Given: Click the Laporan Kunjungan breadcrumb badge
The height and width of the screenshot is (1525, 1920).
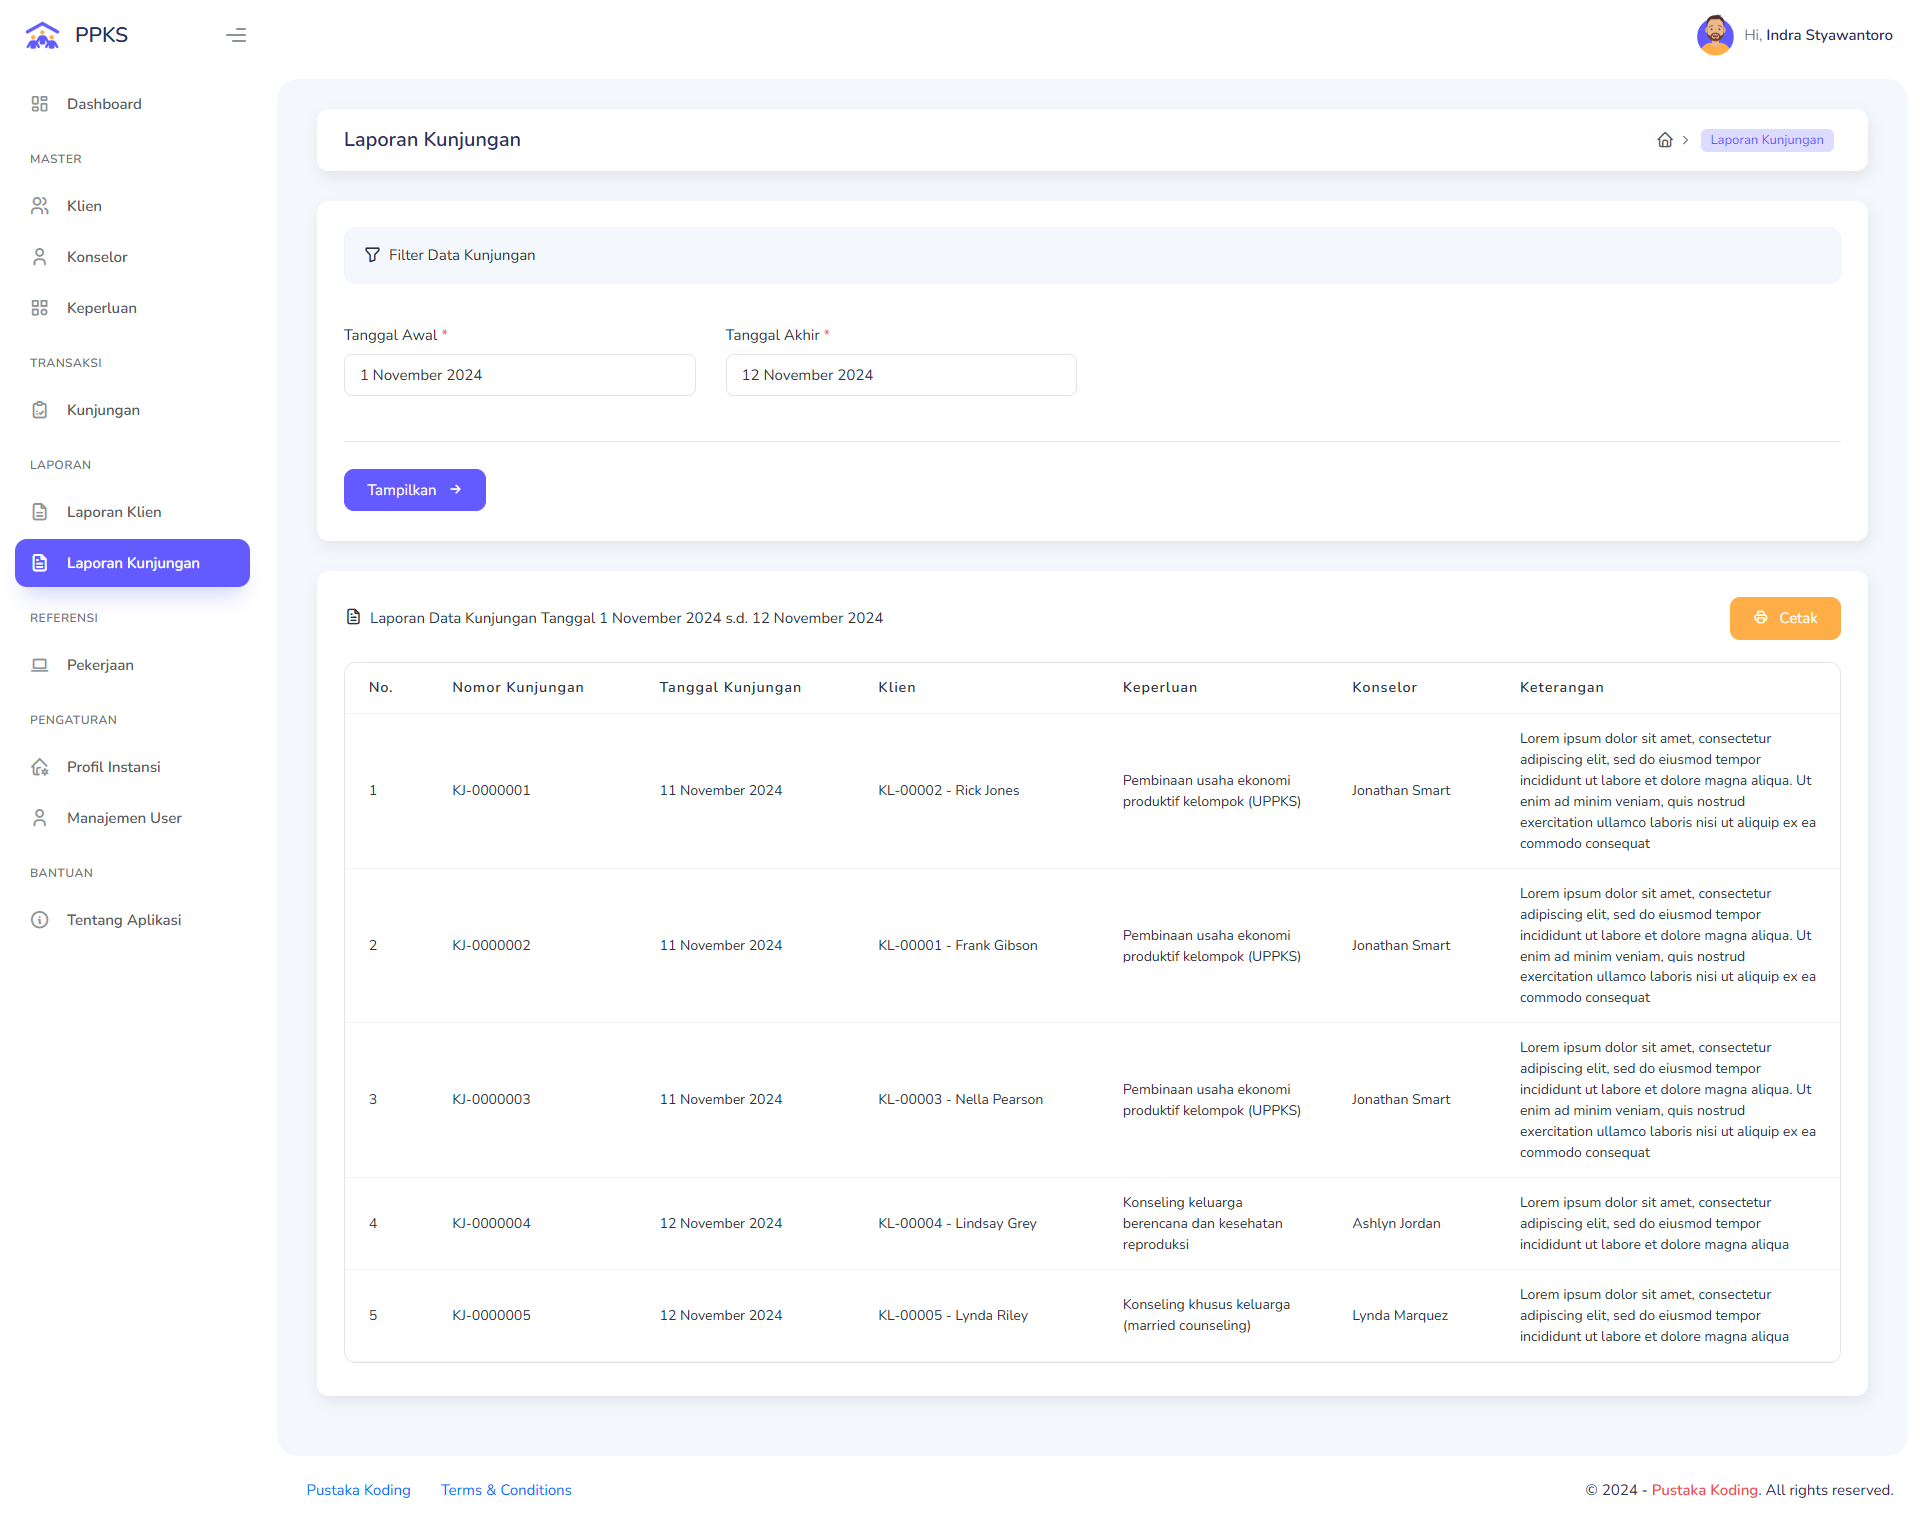Looking at the screenshot, I should [1766, 140].
